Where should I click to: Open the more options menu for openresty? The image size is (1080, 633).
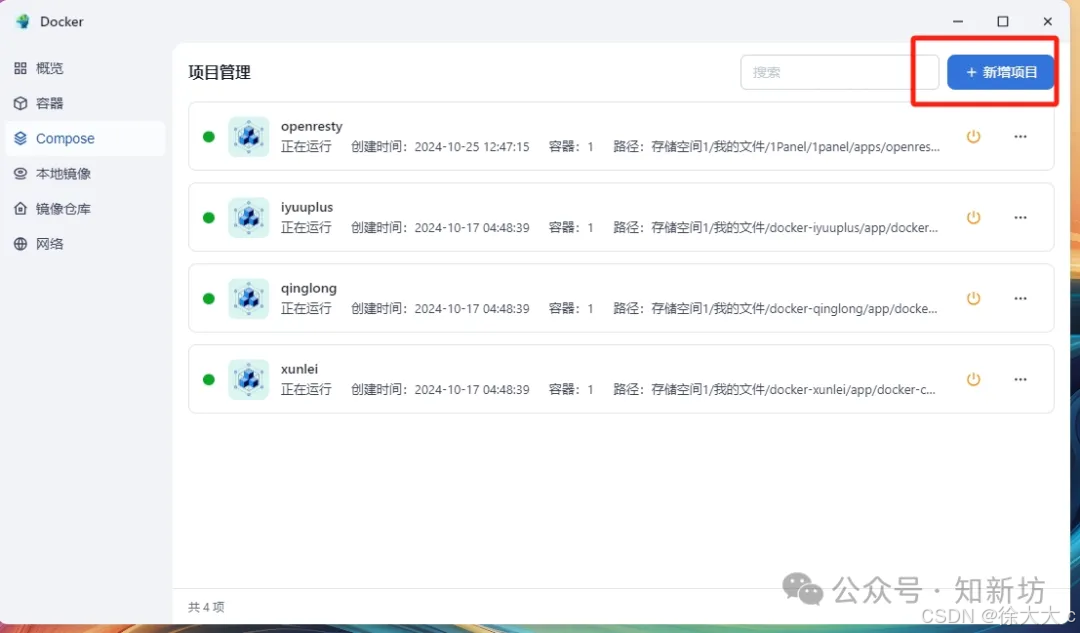point(1020,137)
